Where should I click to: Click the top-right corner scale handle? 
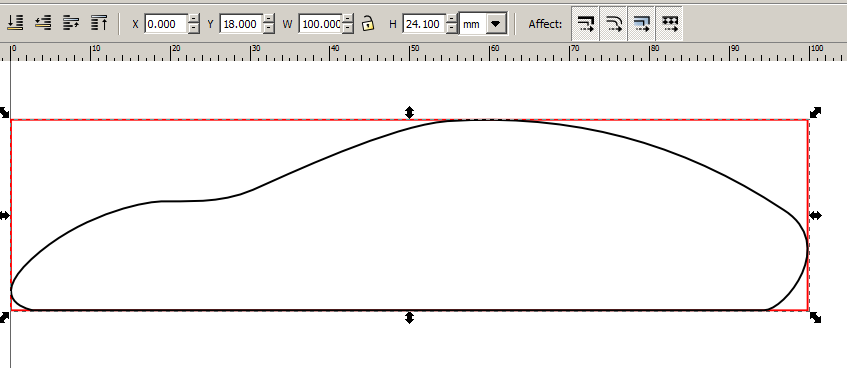click(x=816, y=112)
